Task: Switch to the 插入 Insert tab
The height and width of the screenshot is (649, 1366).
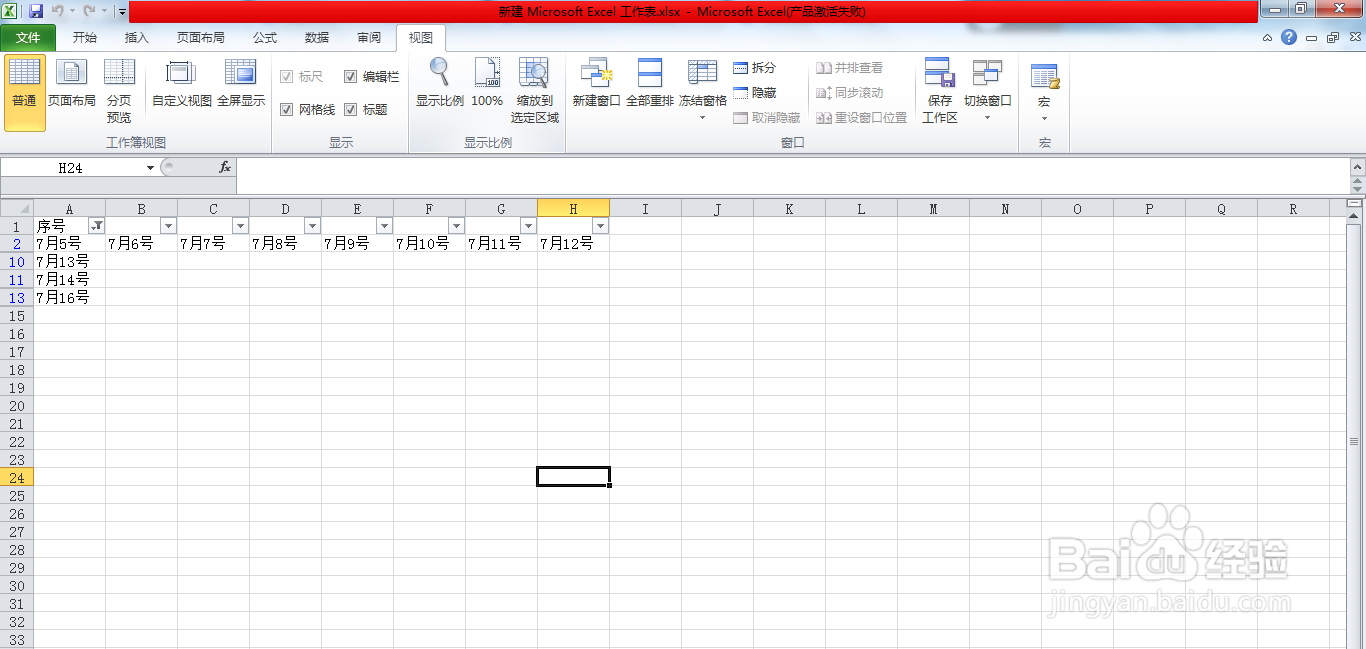Action: (136, 38)
